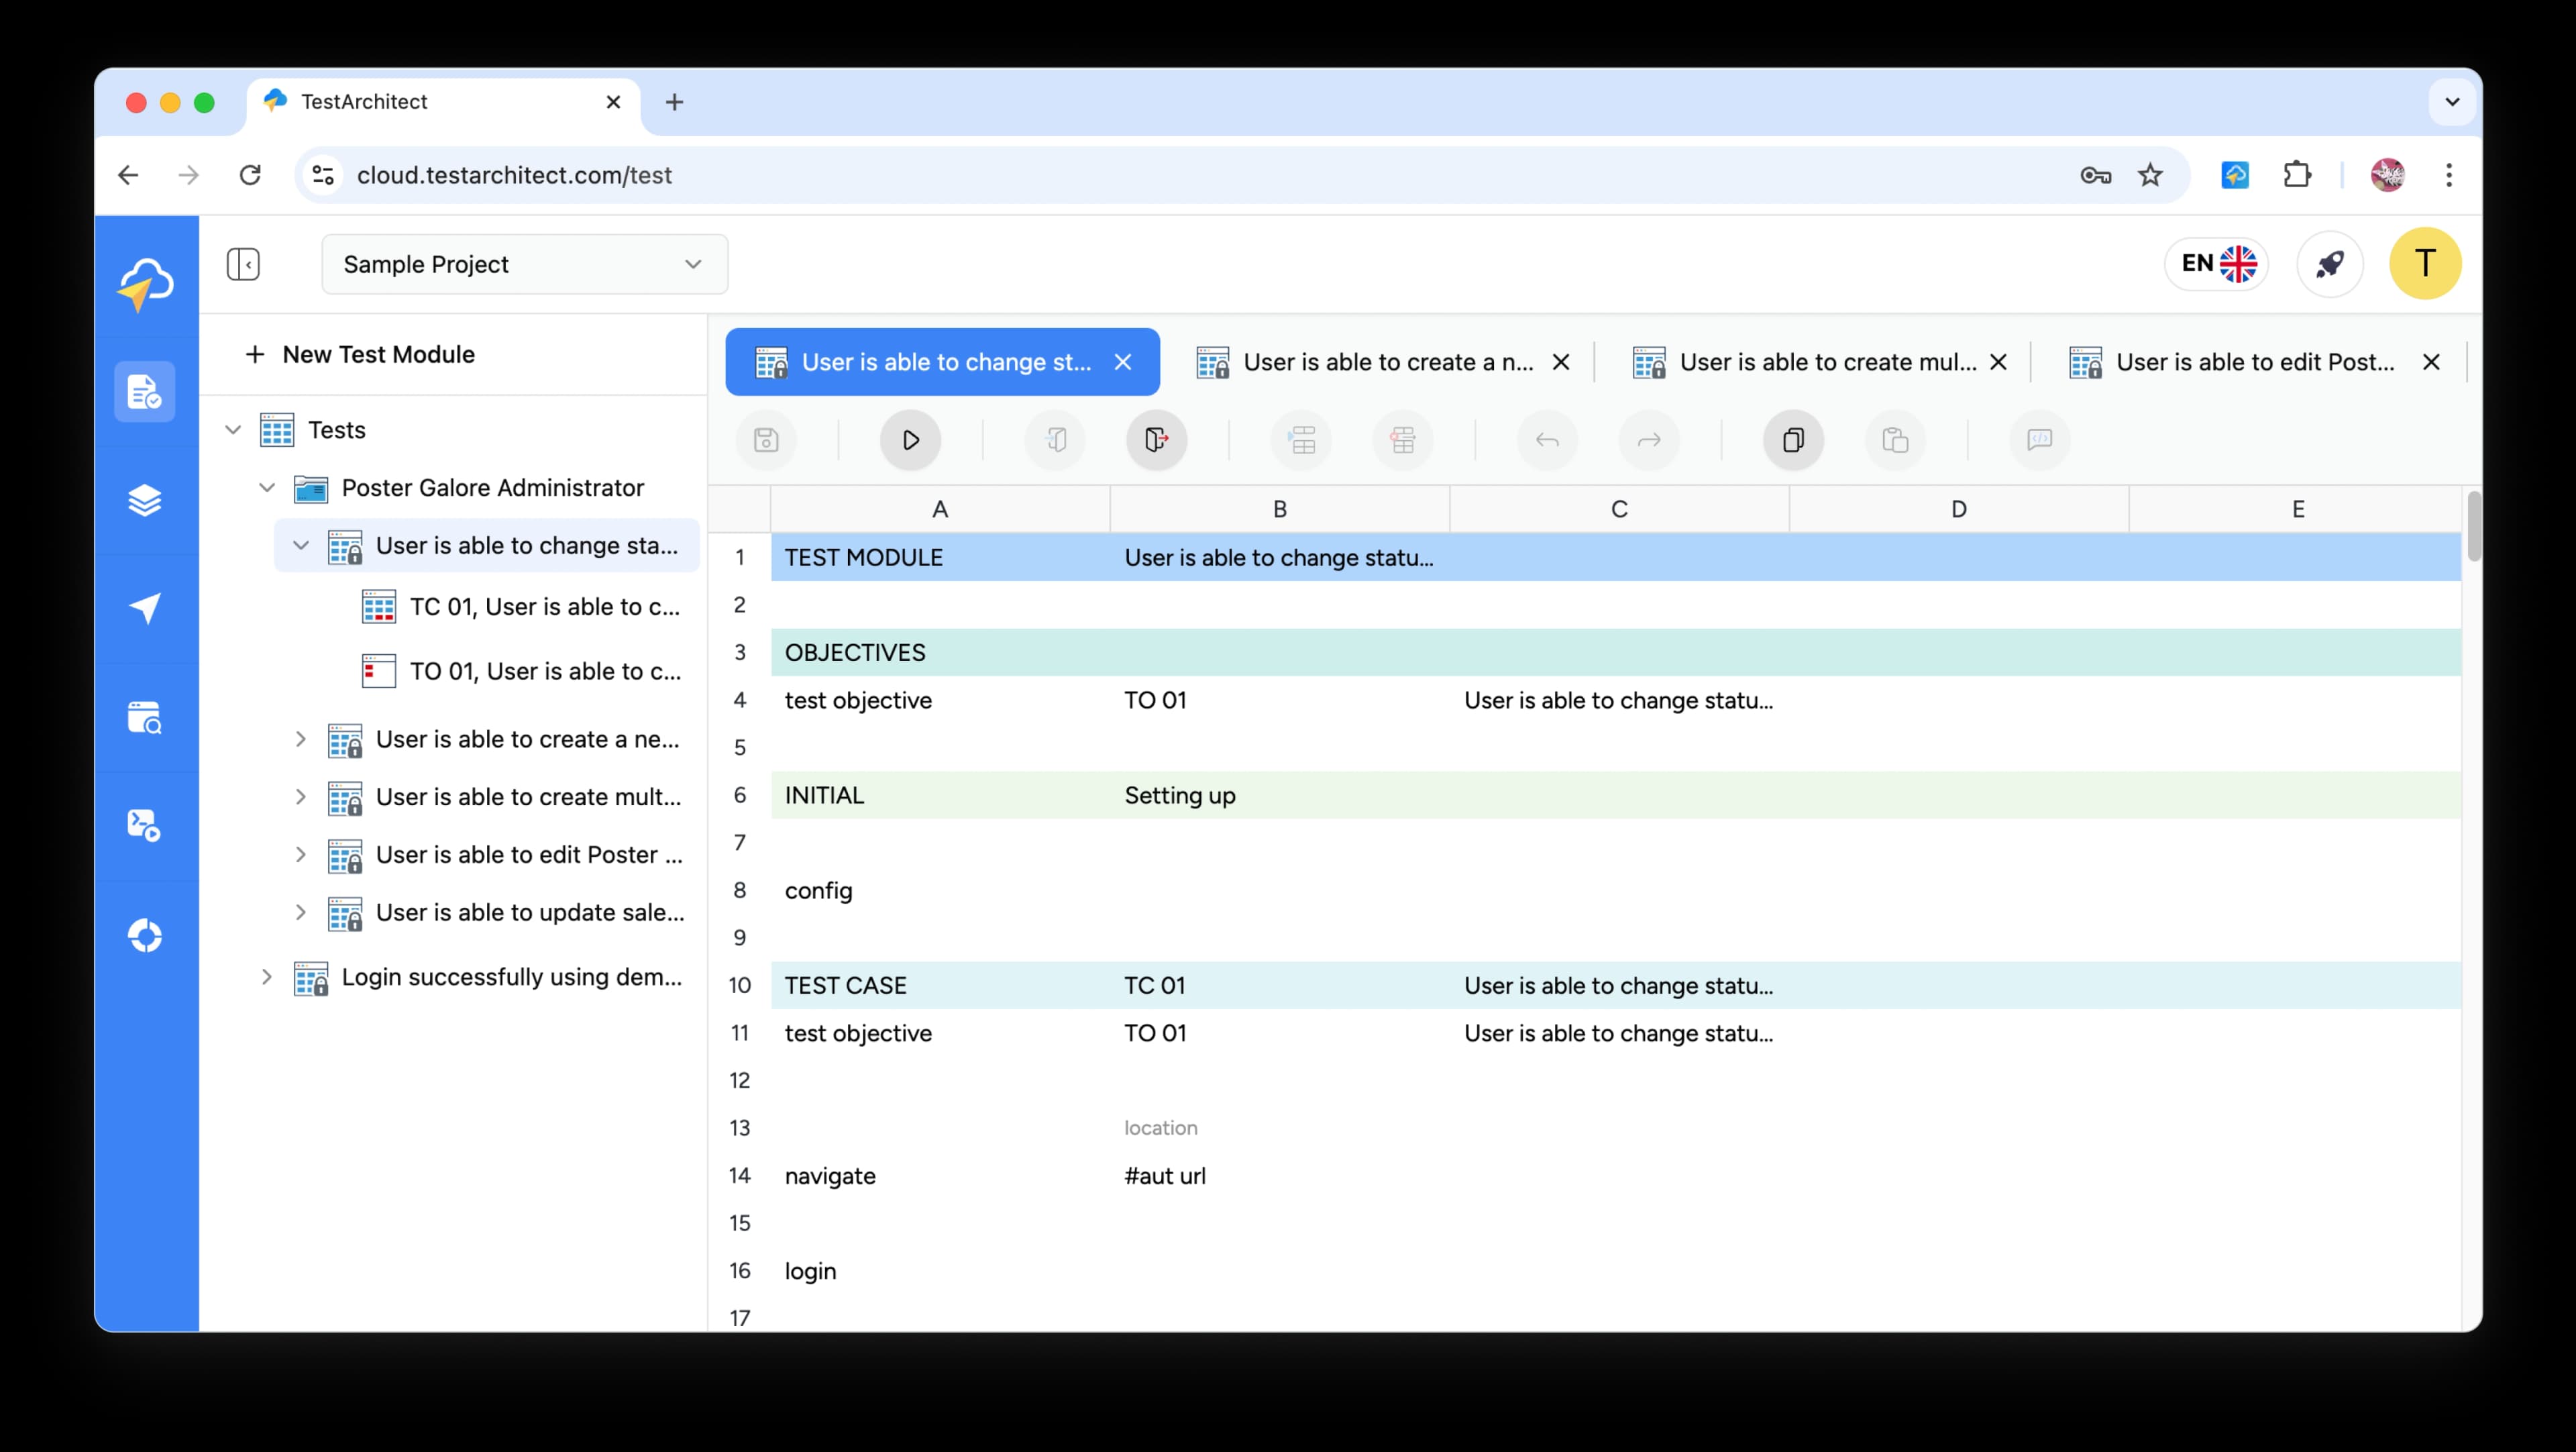
Task: Select cell with navigate keyword in row 14
Action: pos(830,1176)
